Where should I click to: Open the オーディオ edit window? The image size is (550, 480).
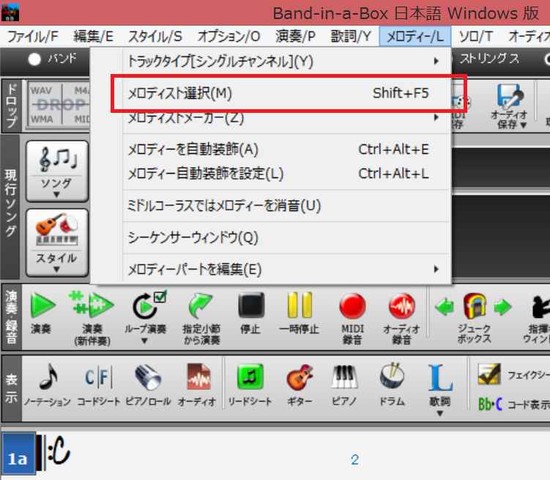197,385
